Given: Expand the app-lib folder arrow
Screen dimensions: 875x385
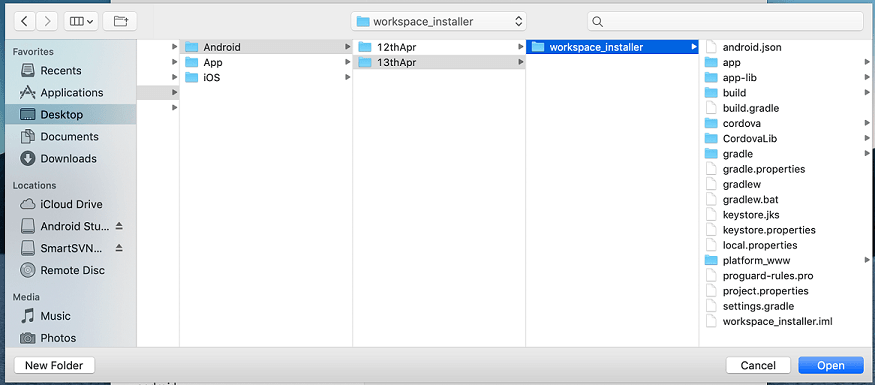Looking at the screenshot, I should (867, 78).
